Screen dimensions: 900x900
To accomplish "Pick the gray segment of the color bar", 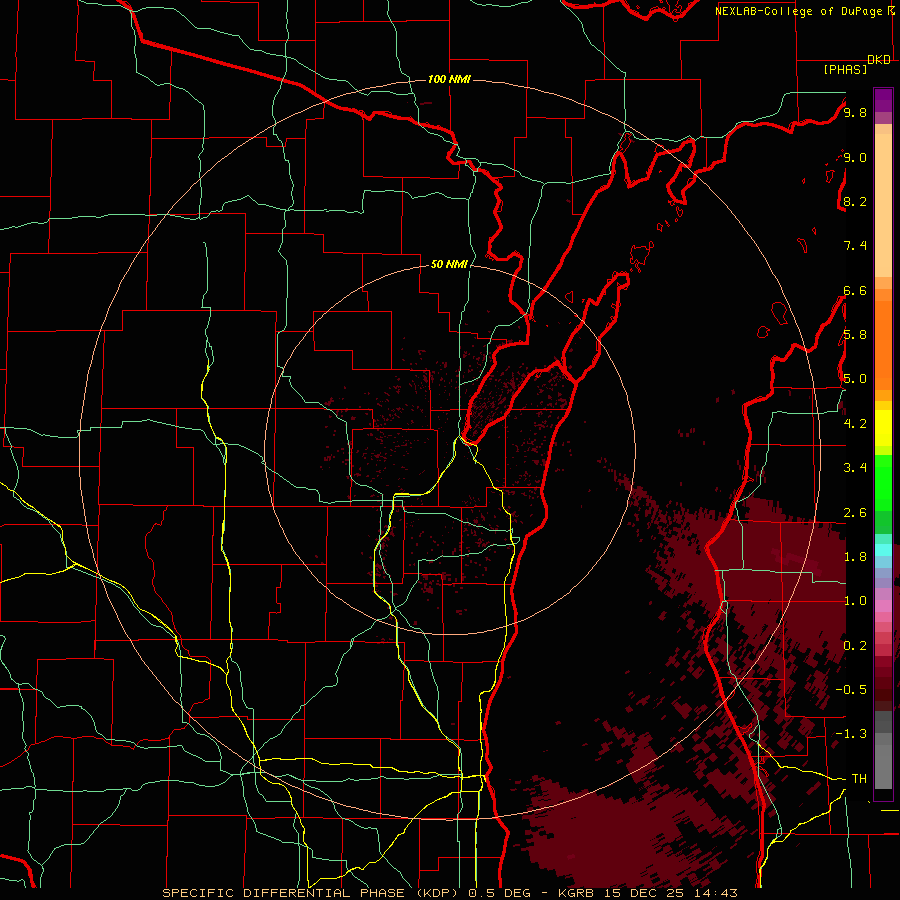I will 883,750.
